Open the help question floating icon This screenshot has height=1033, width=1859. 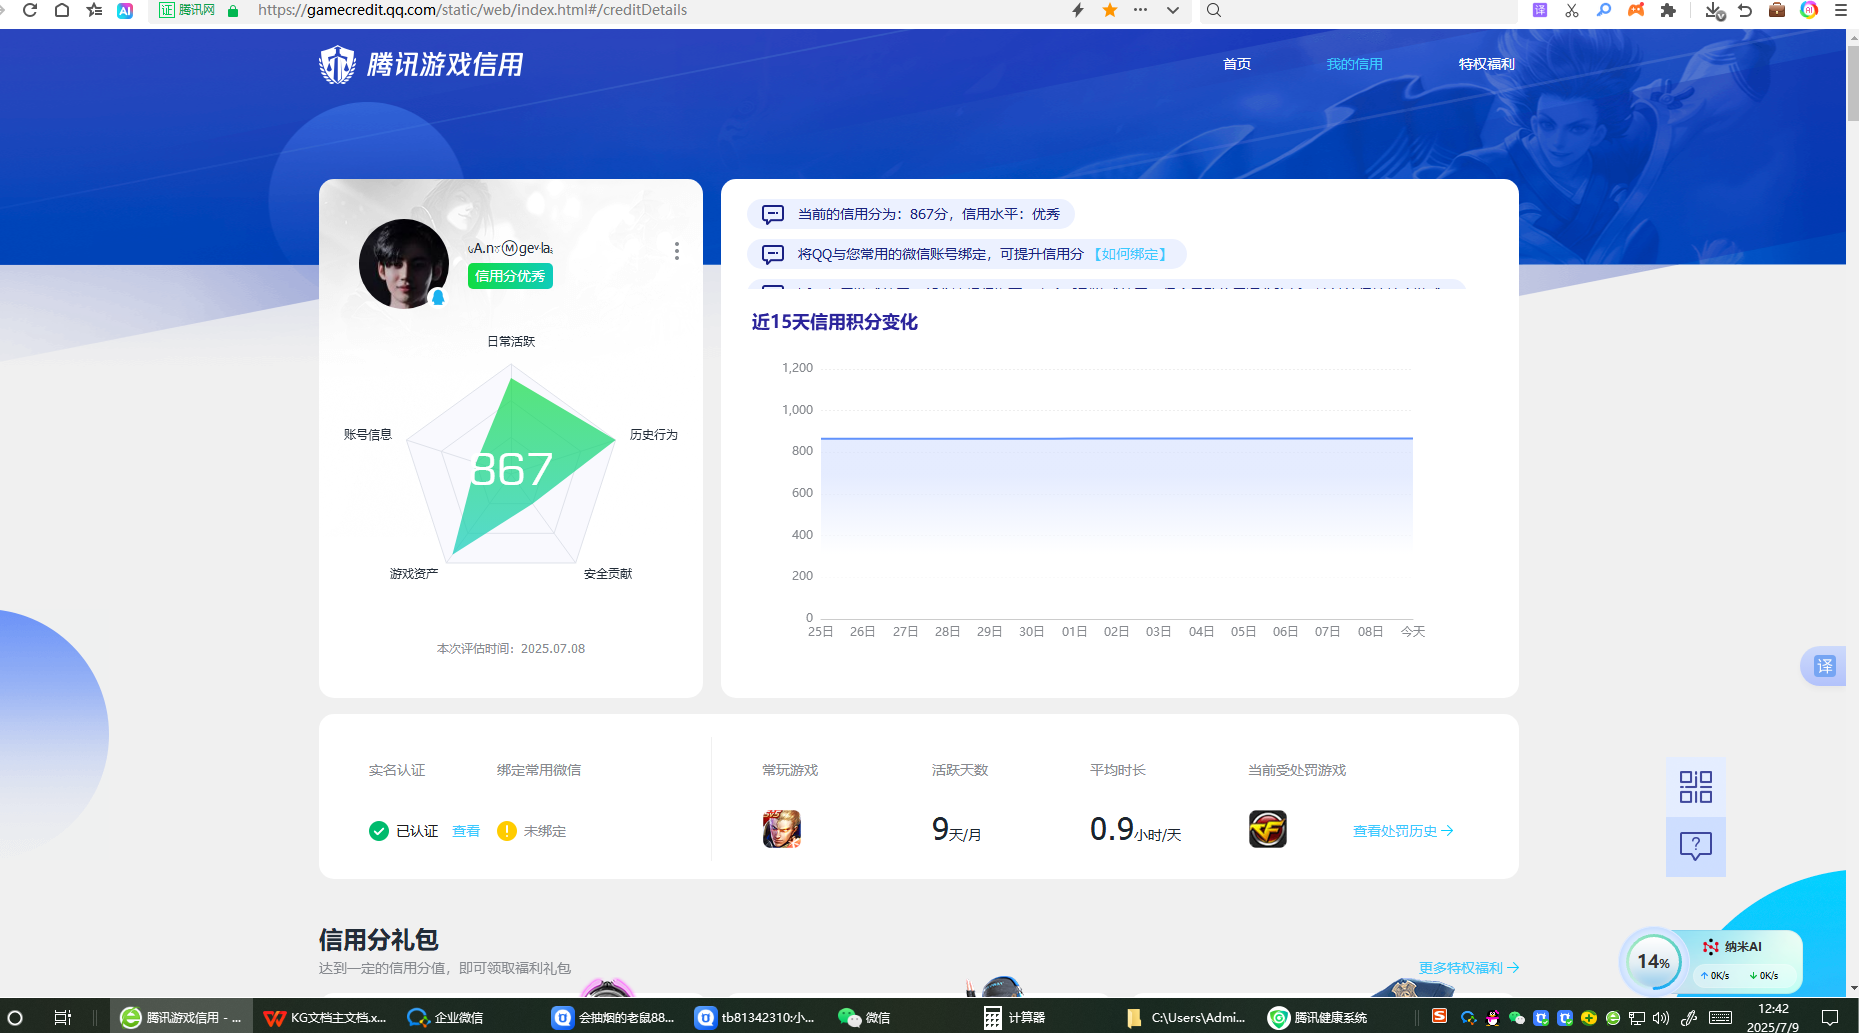[x=1696, y=846]
